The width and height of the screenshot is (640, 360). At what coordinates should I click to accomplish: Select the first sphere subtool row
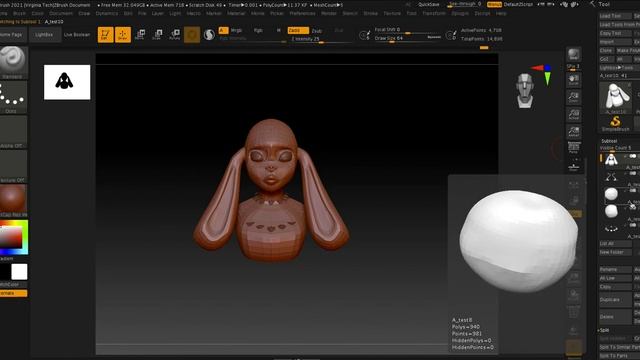pyautogui.click(x=620, y=194)
